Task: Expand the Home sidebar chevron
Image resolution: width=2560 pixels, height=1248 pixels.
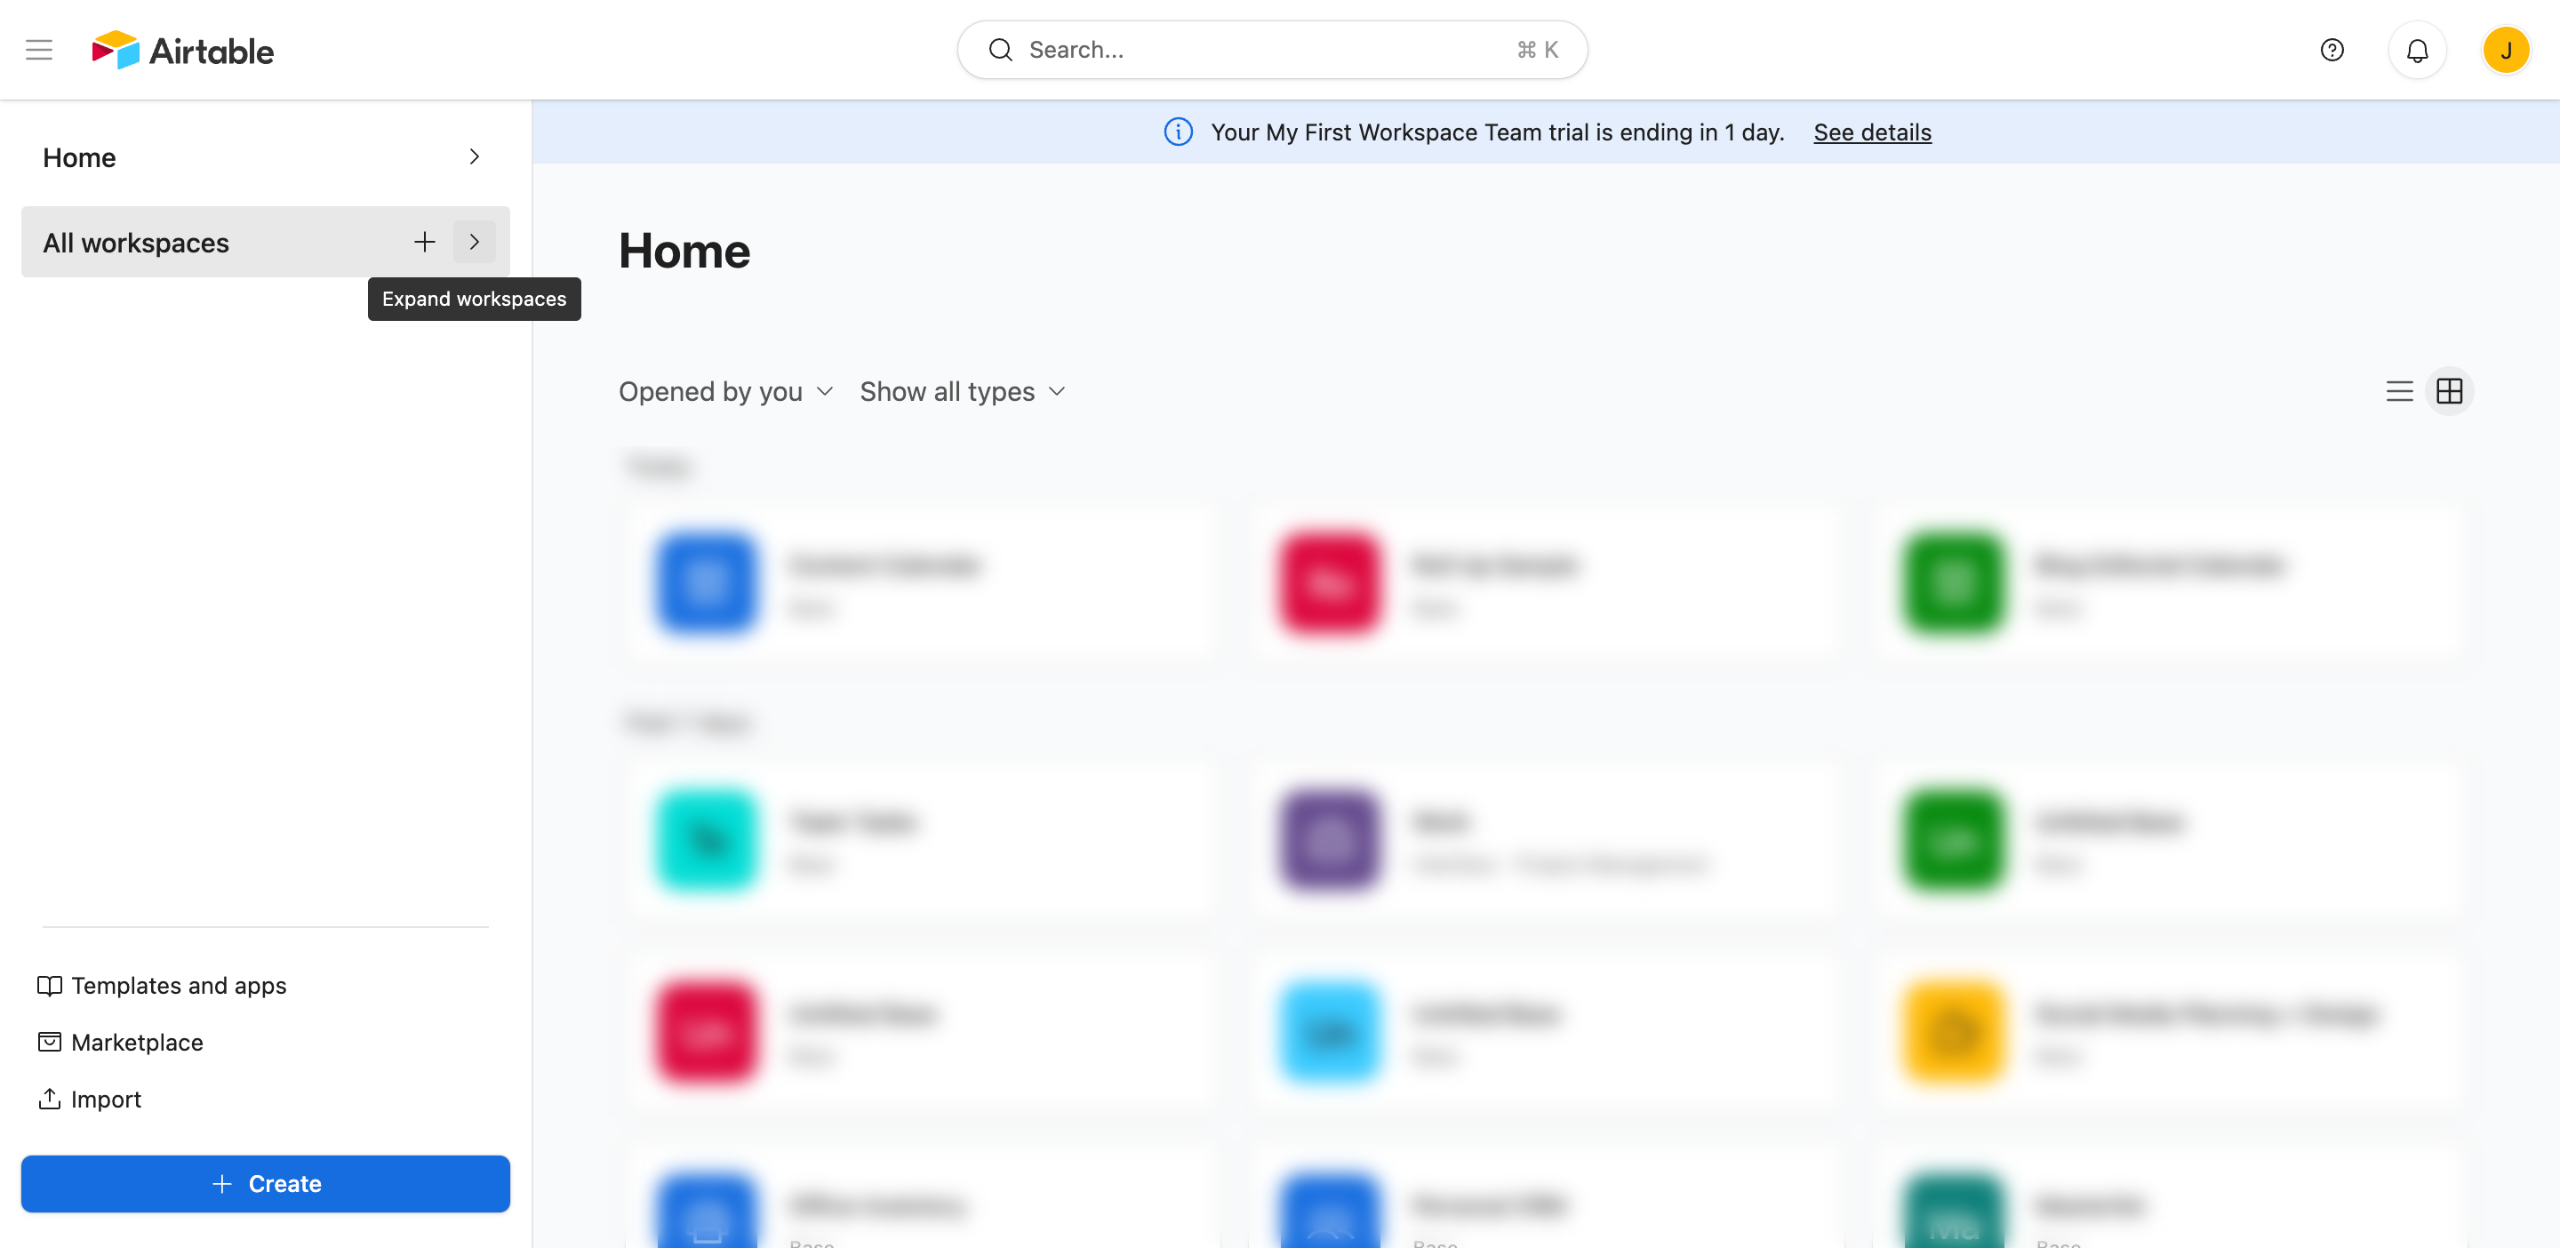Action: (x=474, y=157)
